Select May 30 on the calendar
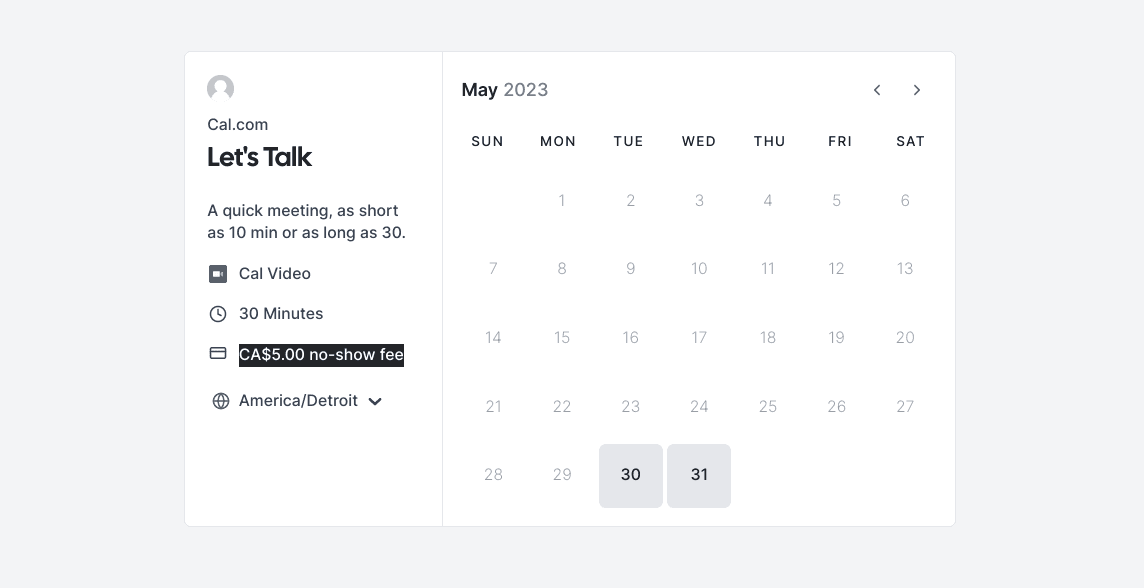The width and height of the screenshot is (1144, 588). point(631,476)
